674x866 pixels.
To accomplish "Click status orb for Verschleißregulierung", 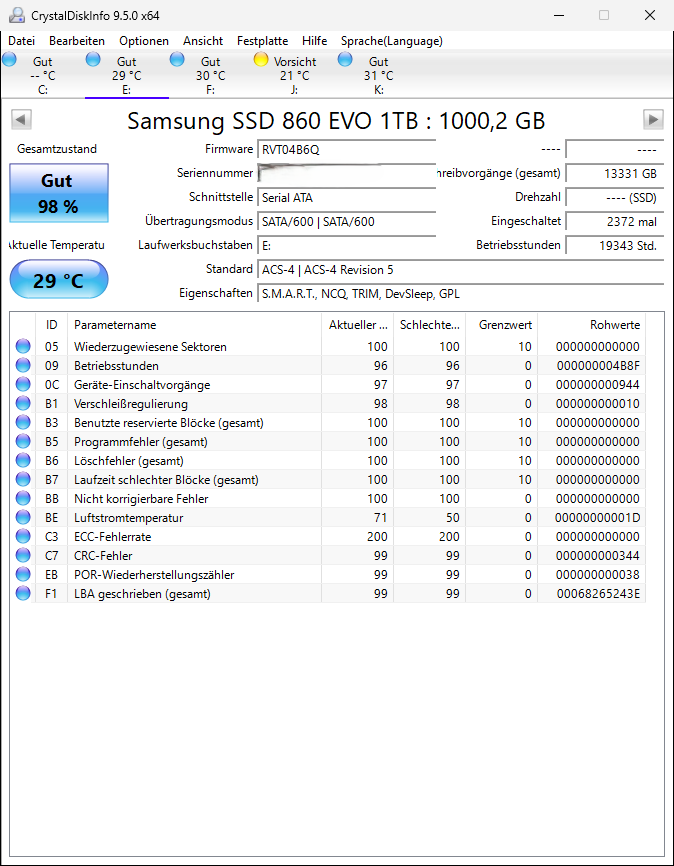I will [23, 404].
